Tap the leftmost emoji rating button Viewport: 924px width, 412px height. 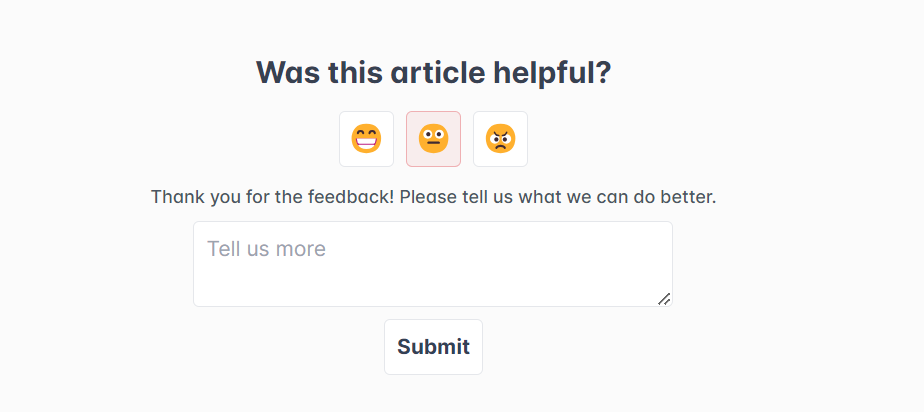(366, 139)
